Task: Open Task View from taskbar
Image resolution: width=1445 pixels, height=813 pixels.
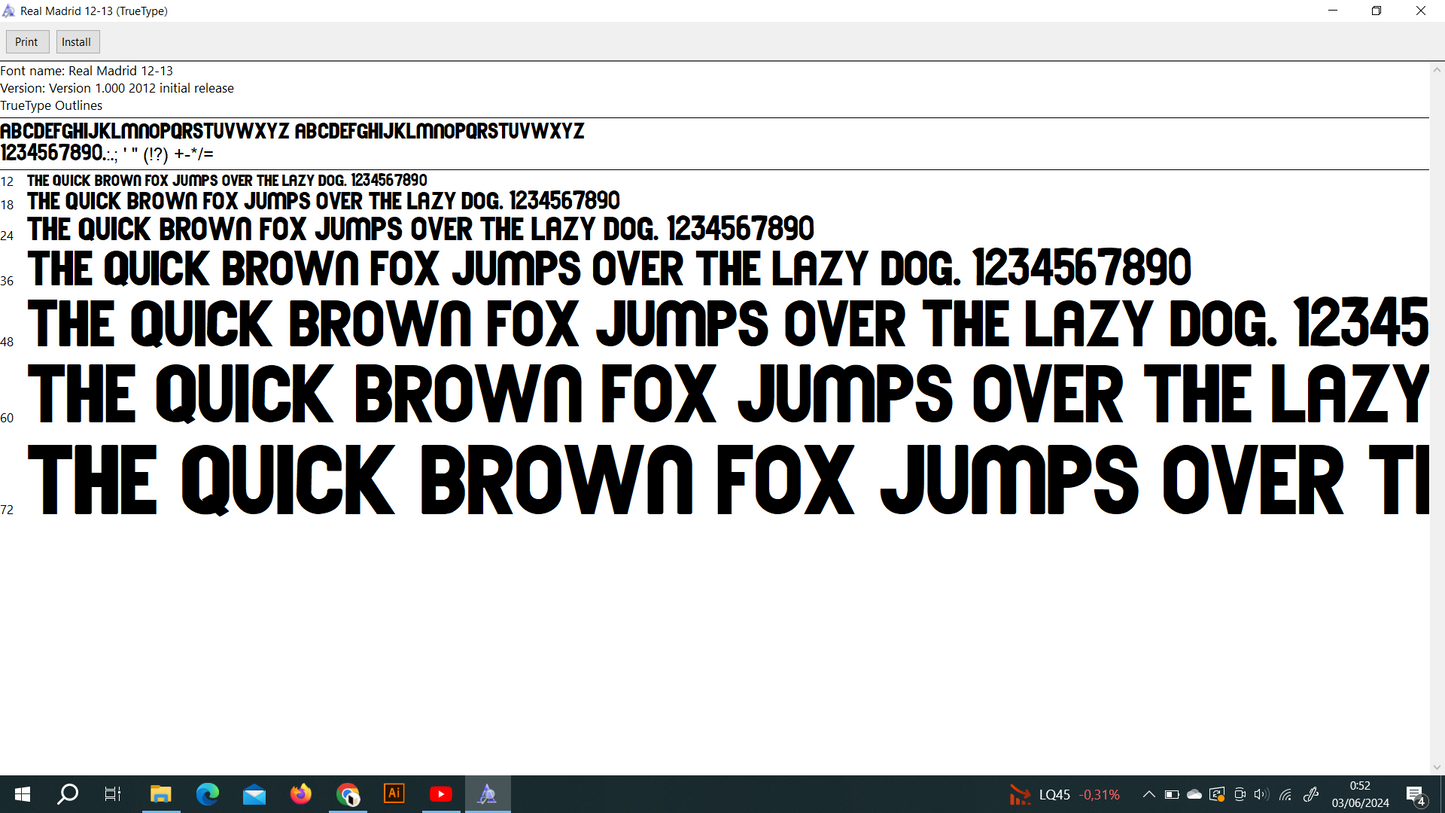Action: click(x=113, y=795)
